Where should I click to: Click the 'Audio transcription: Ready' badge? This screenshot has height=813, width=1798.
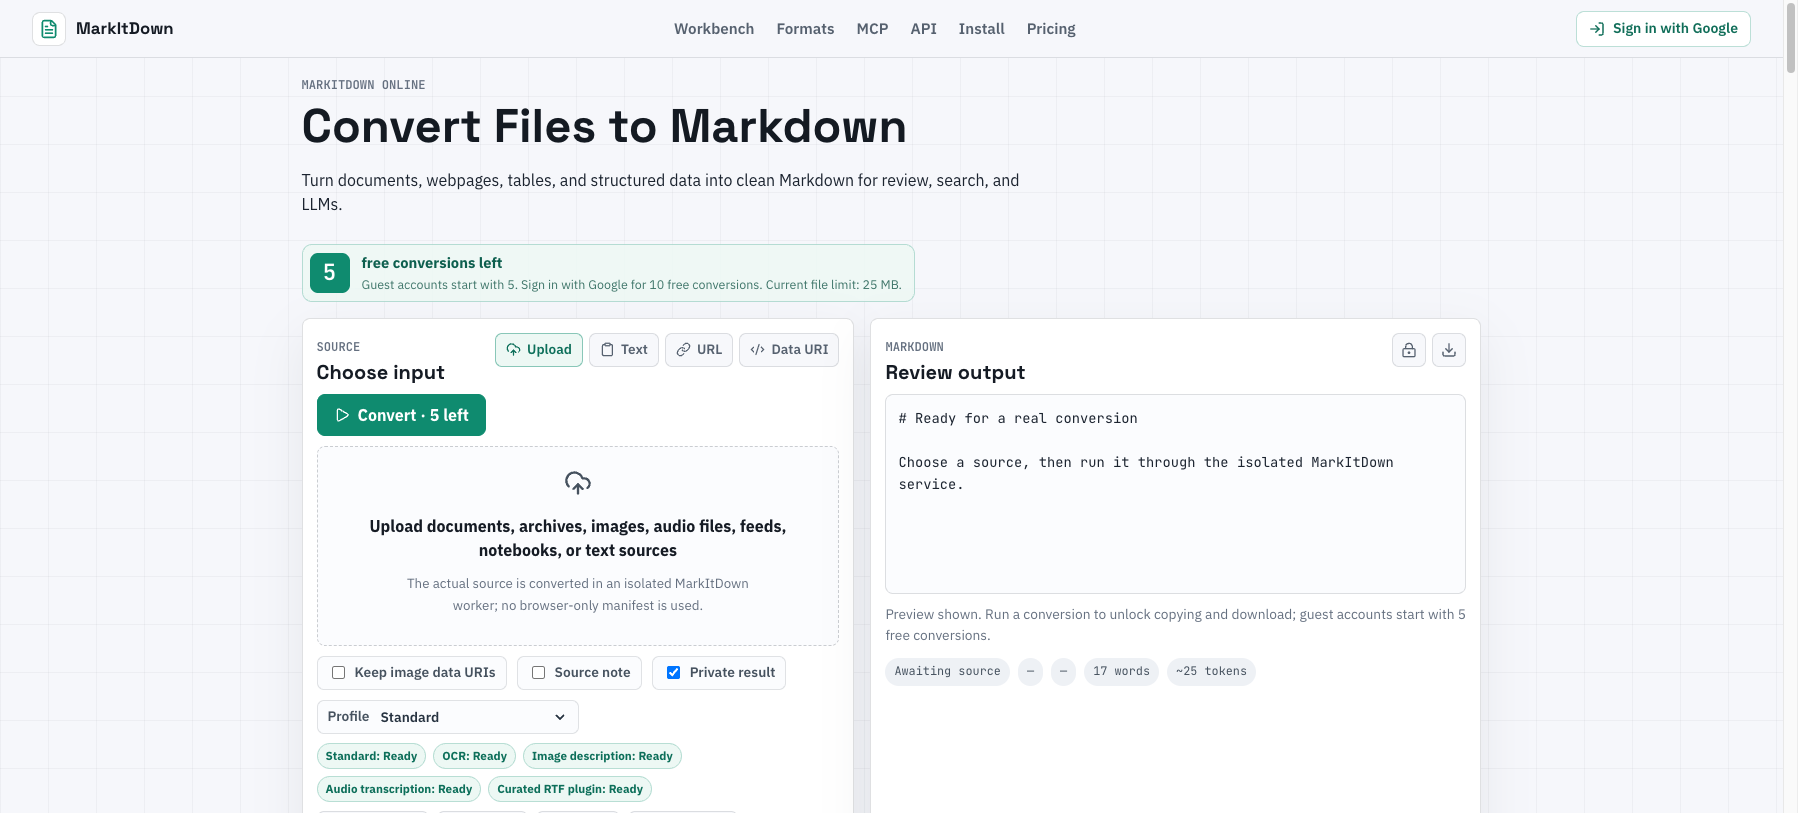point(399,789)
